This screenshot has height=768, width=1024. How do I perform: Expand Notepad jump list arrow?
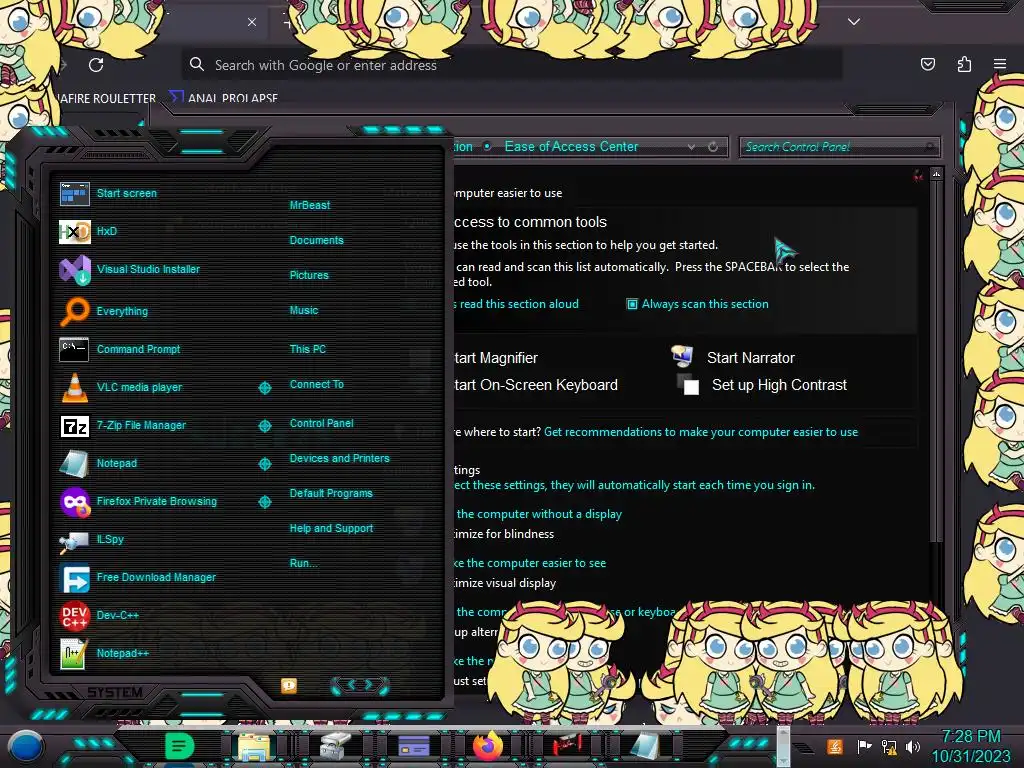coord(264,464)
